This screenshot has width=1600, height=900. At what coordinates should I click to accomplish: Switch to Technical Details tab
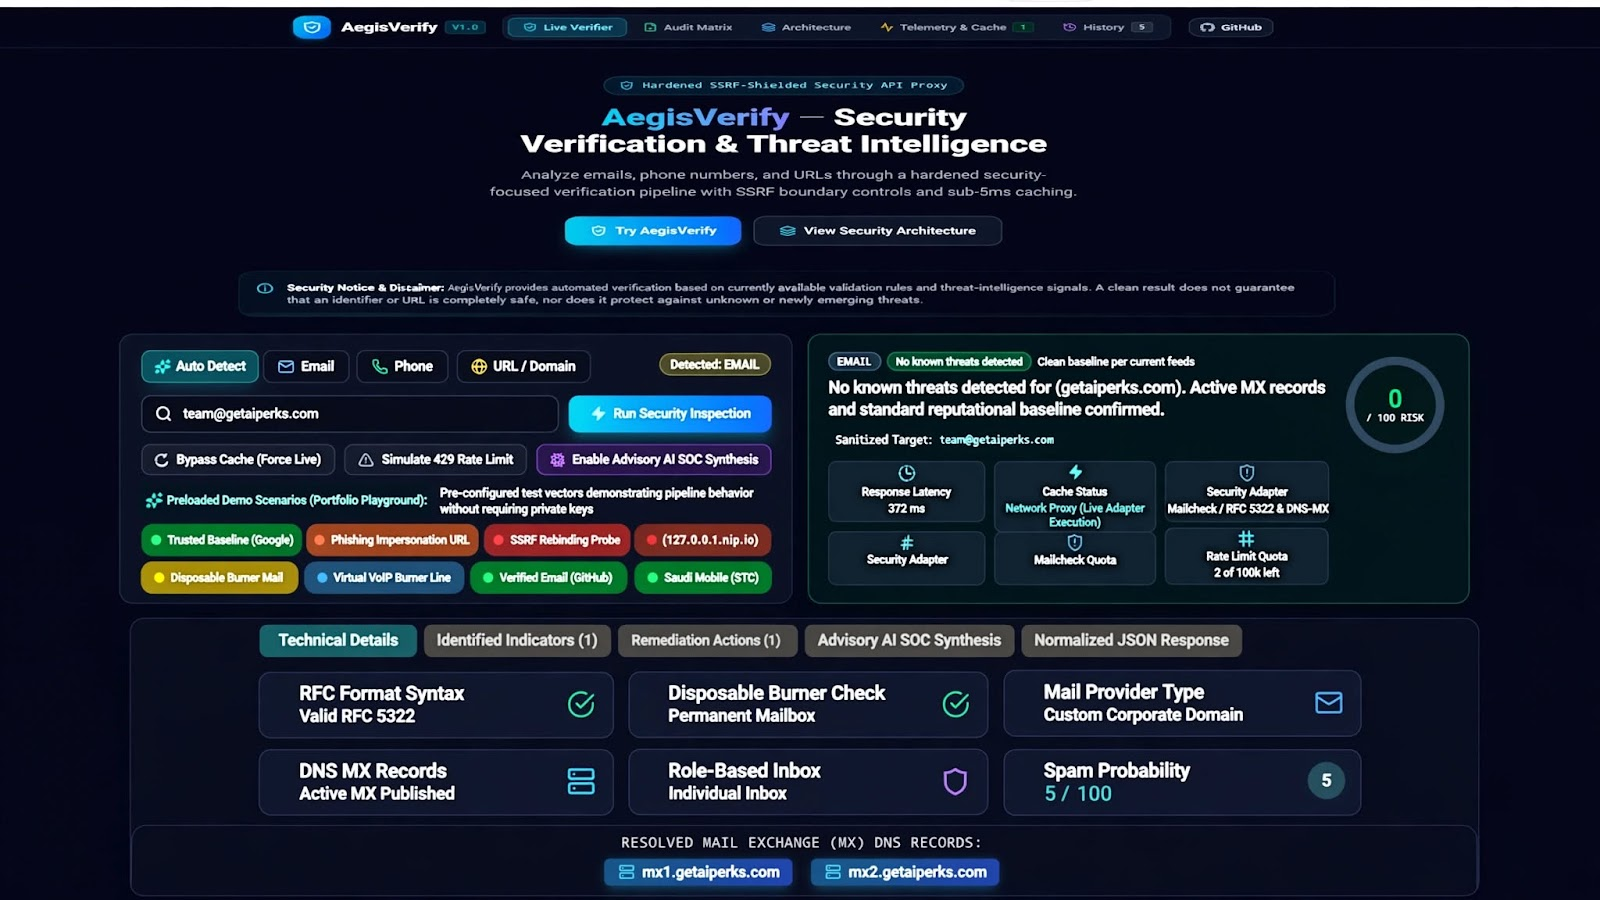pos(338,641)
